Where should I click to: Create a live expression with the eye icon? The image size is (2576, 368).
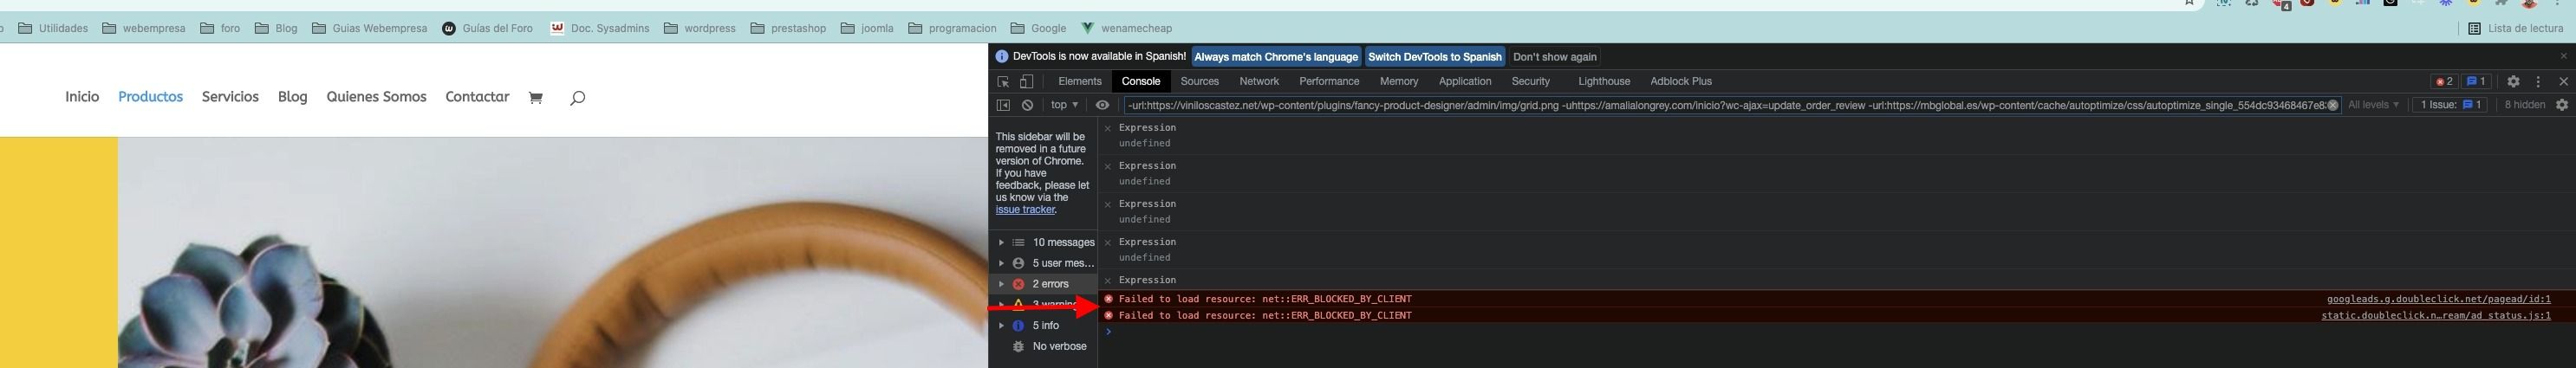[x=1102, y=105]
